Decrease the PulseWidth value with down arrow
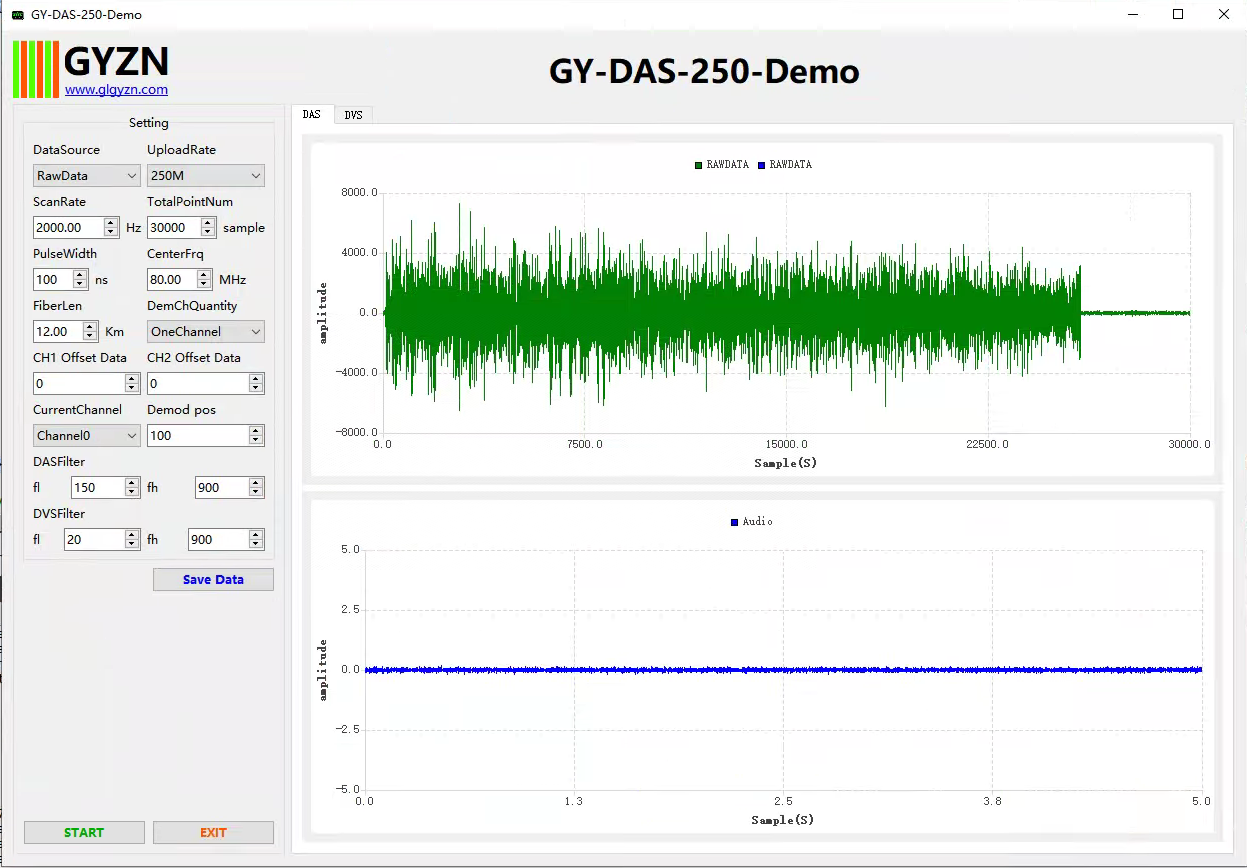Viewport: 1247px width, 868px height. tap(81, 284)
